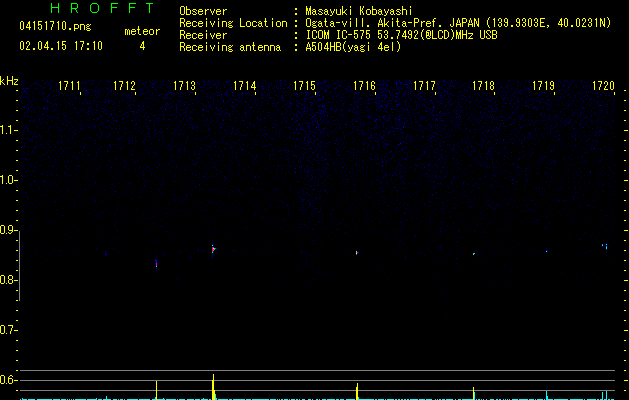Image resolution: width=629 pixels, height=400 pixels.
Task: Click the bright meteor echo between 1713 and 1714
Action: click(x=213, y=250)
